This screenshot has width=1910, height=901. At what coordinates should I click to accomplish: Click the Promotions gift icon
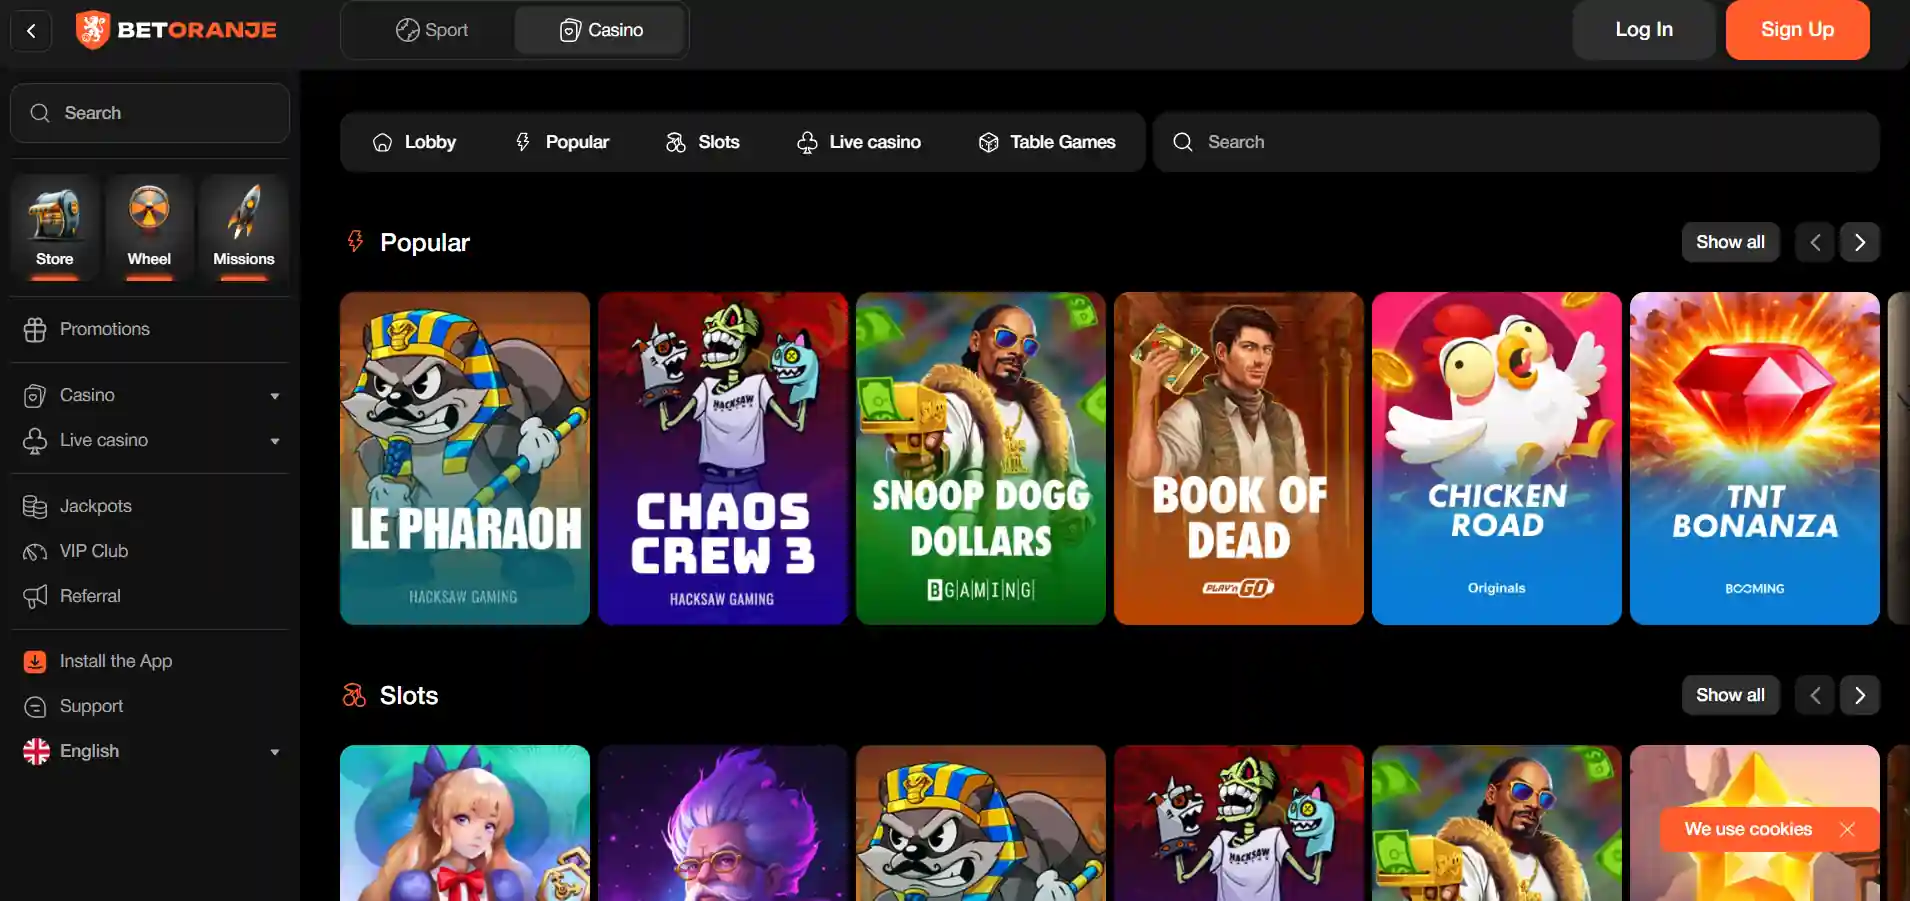tap(35, 330)
